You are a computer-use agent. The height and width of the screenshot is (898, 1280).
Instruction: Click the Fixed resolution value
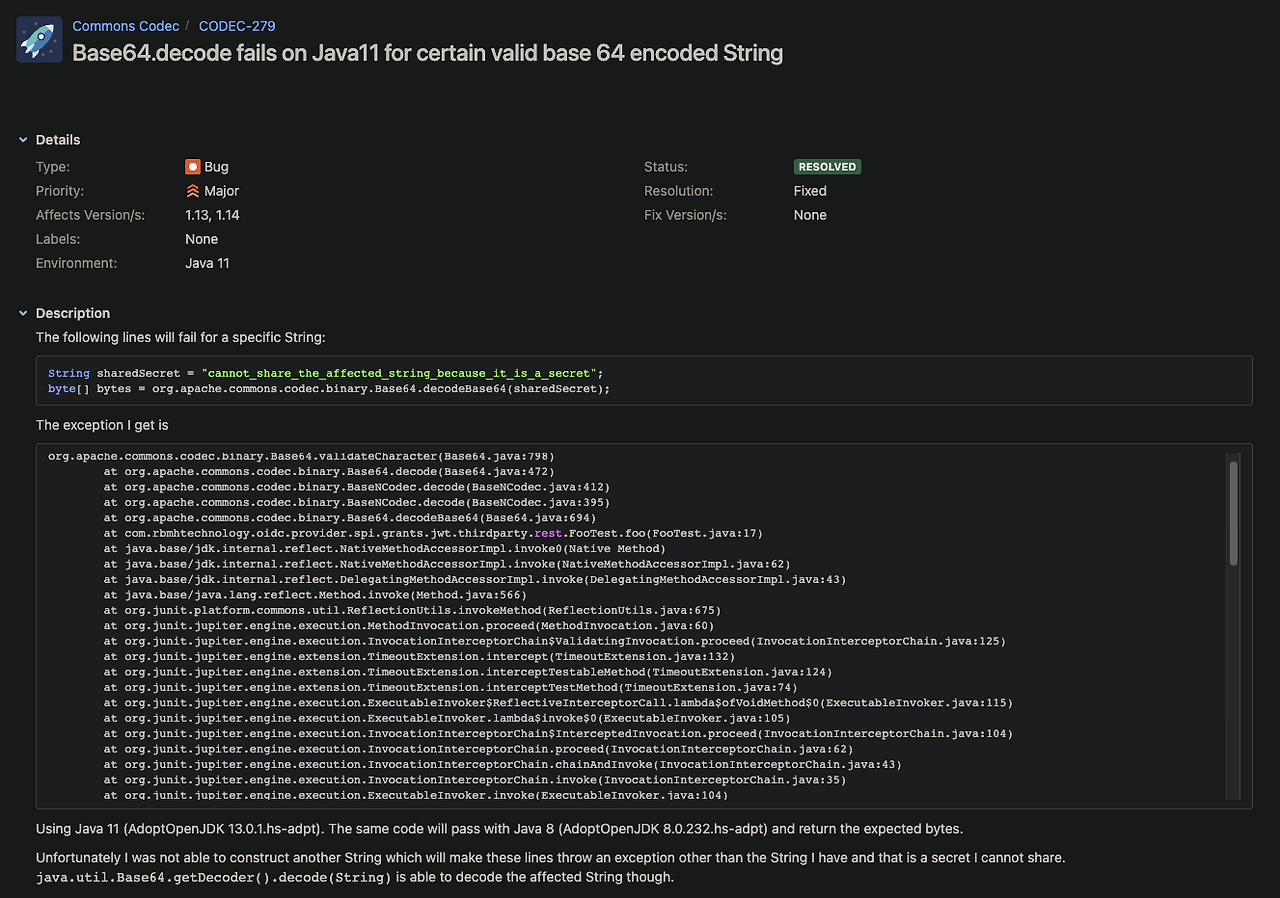tap(810, 190)
